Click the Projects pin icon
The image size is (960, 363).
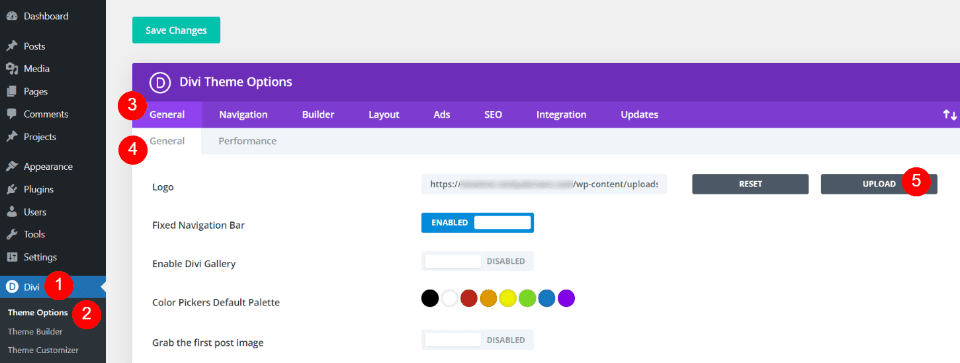pyautogui.click(x=11, y=137)
